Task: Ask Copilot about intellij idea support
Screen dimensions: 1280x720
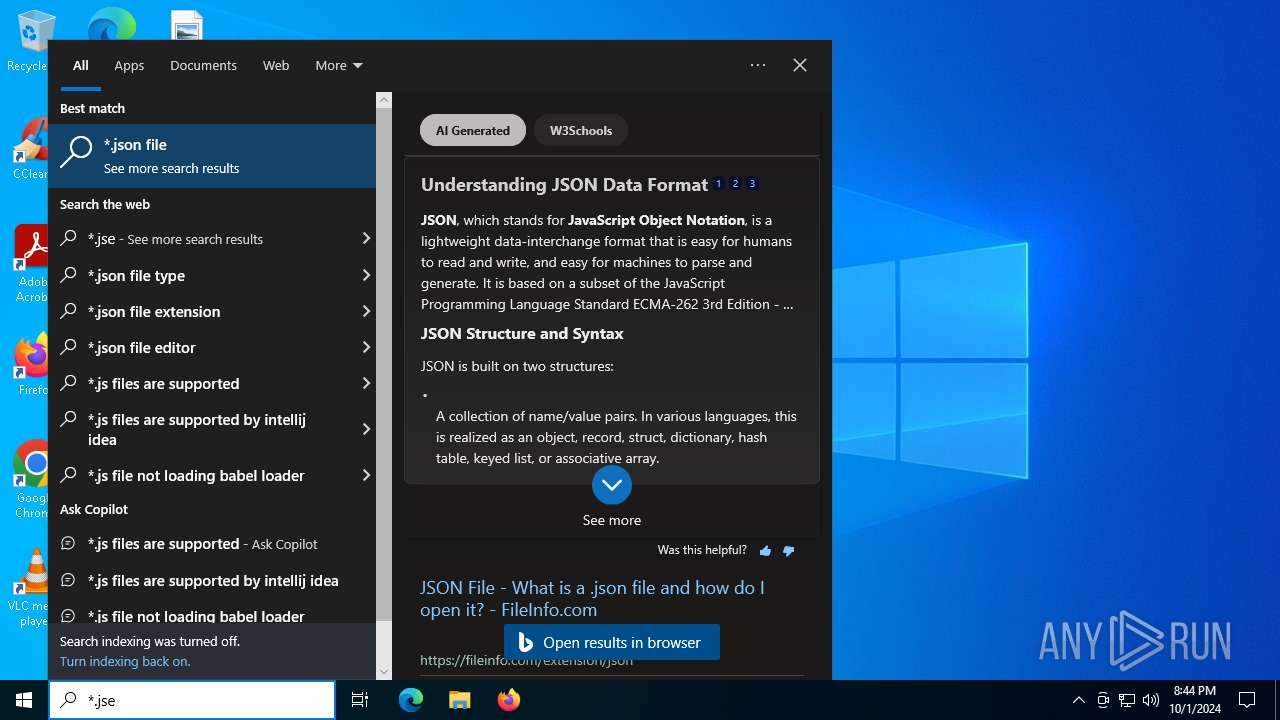Action: [212, 580]
